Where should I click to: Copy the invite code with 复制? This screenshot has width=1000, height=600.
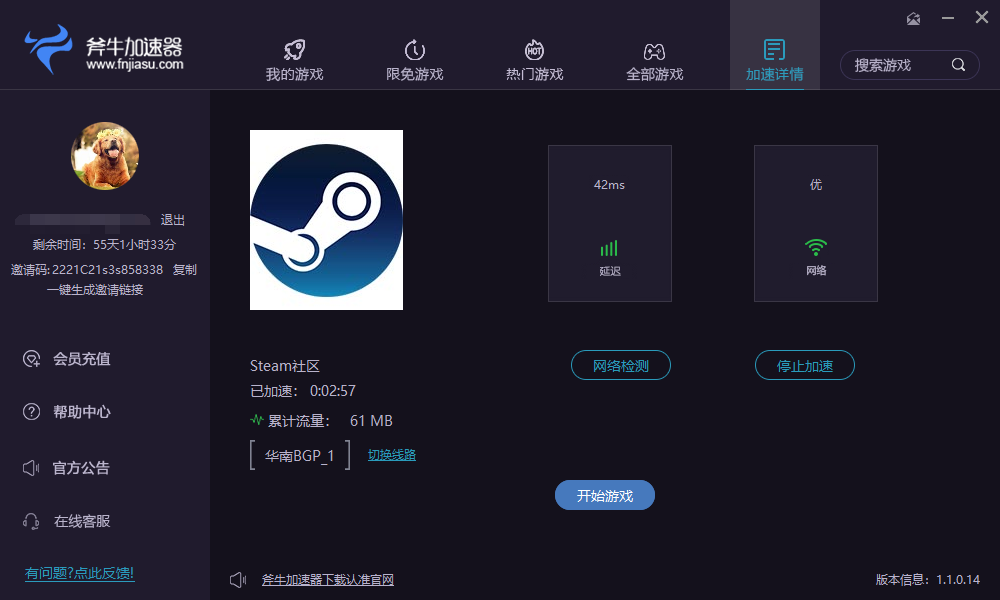(185, 270)
